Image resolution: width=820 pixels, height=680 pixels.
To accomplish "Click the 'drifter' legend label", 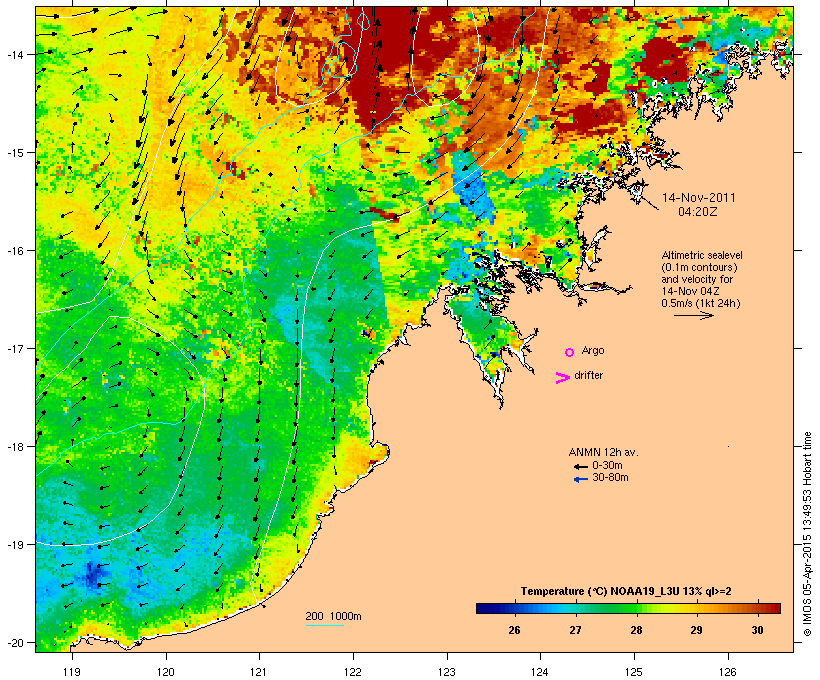I will tap(588, 375).
